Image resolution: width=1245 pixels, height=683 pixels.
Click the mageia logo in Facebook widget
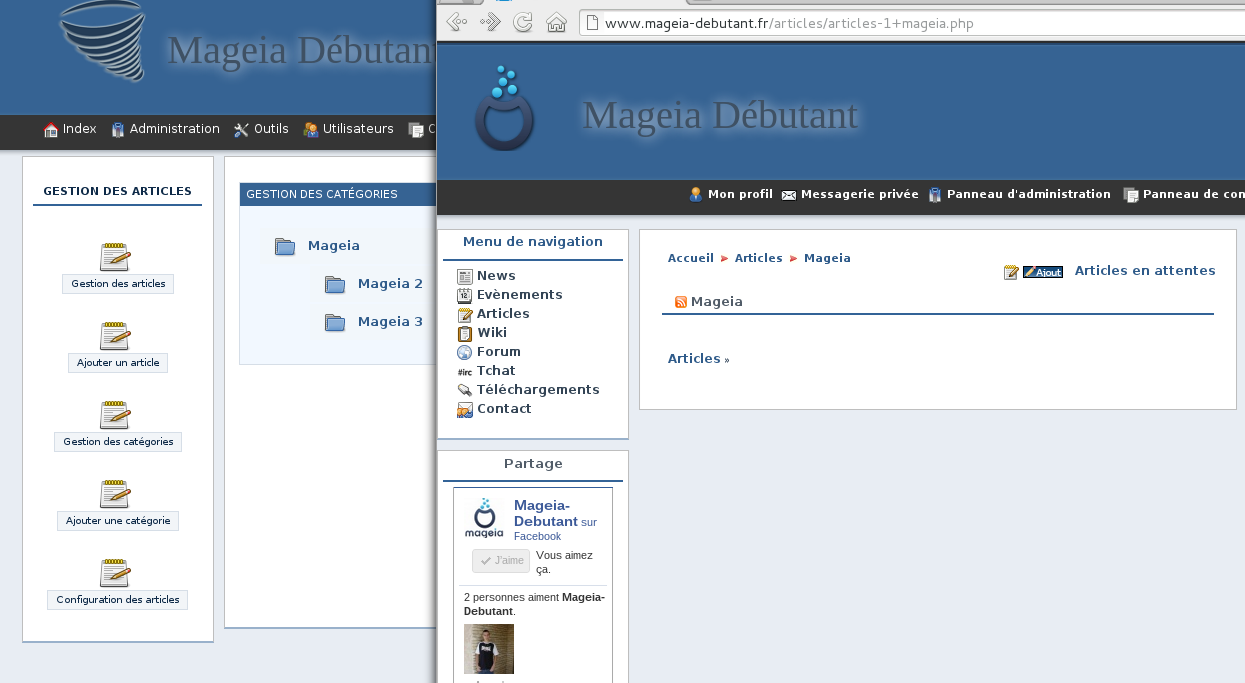click(x=484, y=519)
